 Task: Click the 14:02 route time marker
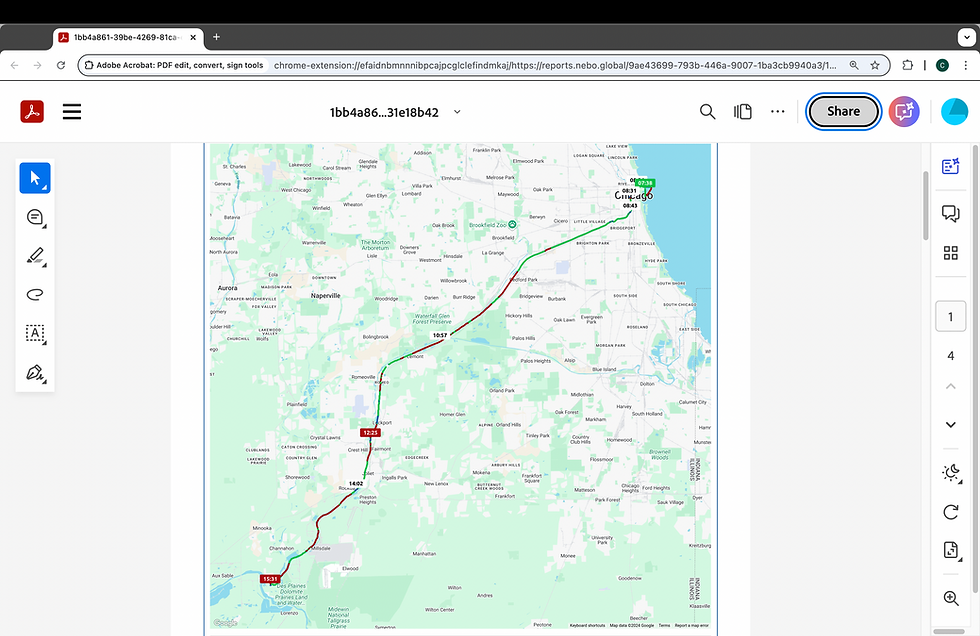[x=356, y=484]
